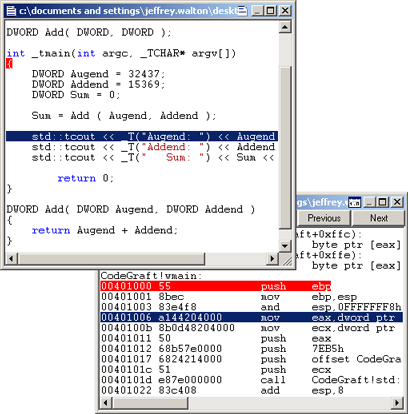Click disassembly horizontal scroll right arrow
Image resolution: width=408 pixels, height=414 pixels.
pos(397,403)
